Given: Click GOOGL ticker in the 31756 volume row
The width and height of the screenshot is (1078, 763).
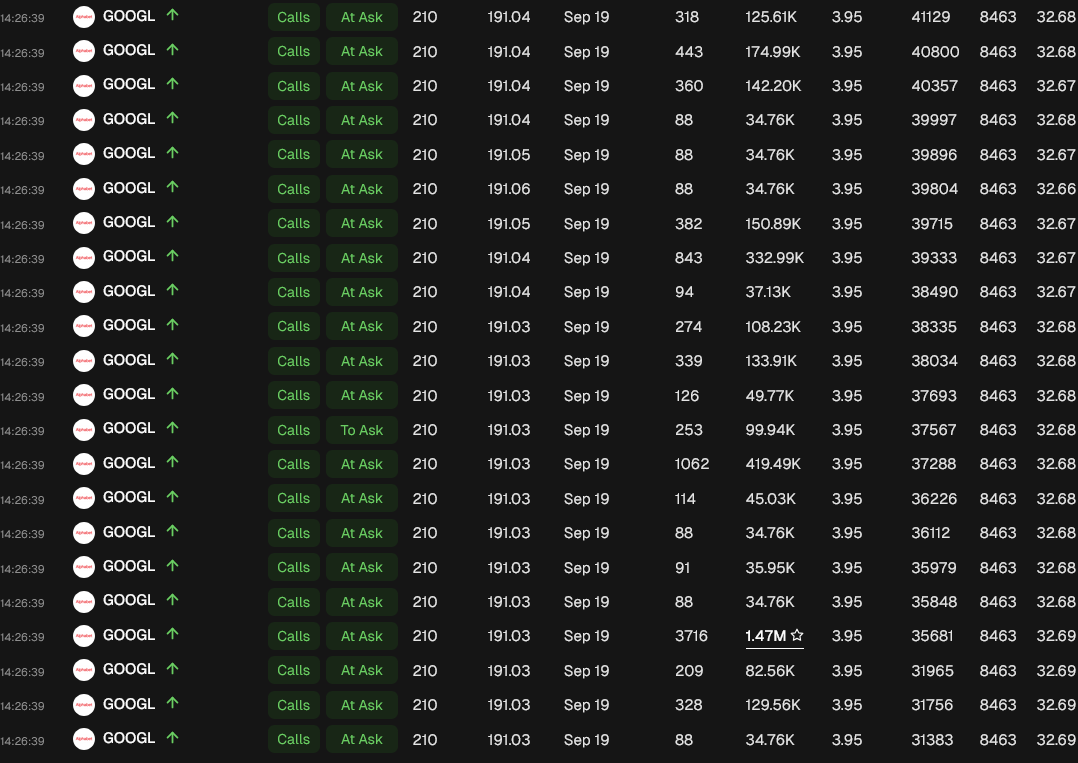Looking at the screenshot, I should (x=129, y=703).
